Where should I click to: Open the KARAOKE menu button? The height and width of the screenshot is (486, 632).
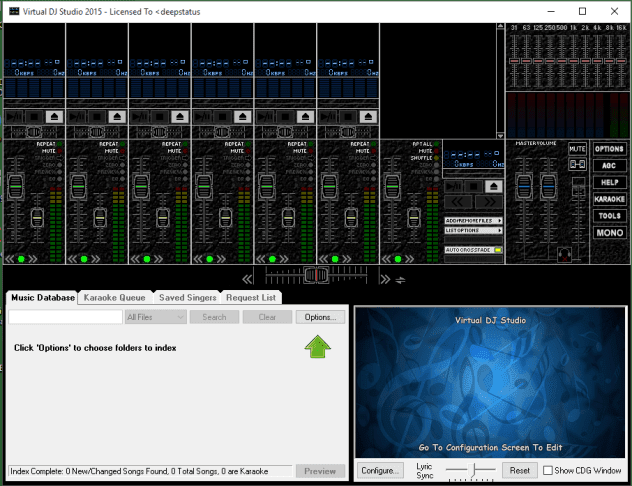609,199
